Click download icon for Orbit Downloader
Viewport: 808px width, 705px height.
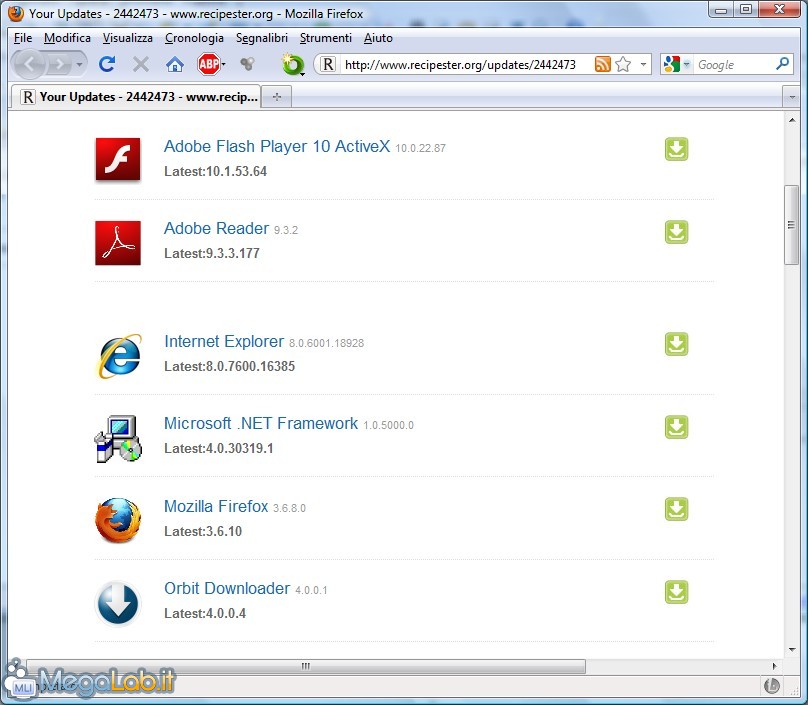coord(676,592)
